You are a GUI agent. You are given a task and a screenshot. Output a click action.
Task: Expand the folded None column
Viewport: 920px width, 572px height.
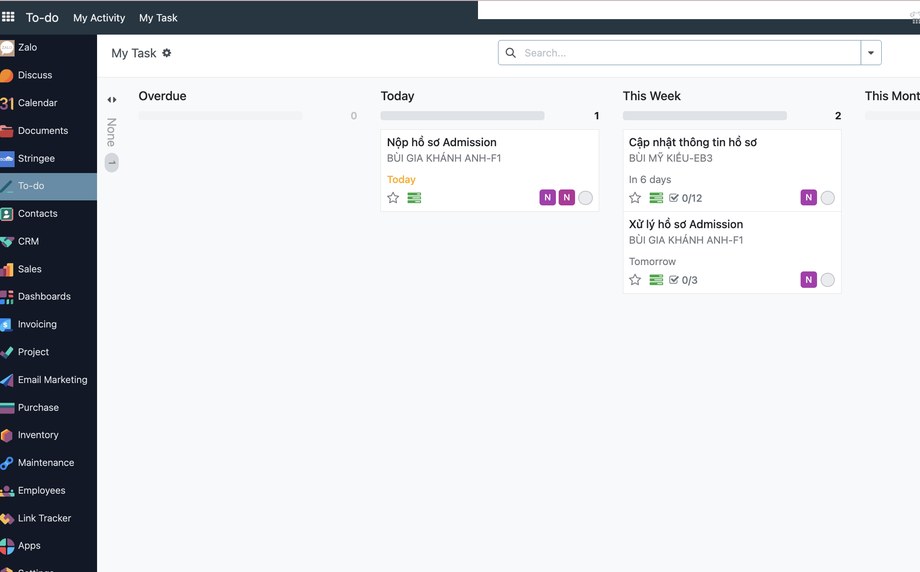111,100
